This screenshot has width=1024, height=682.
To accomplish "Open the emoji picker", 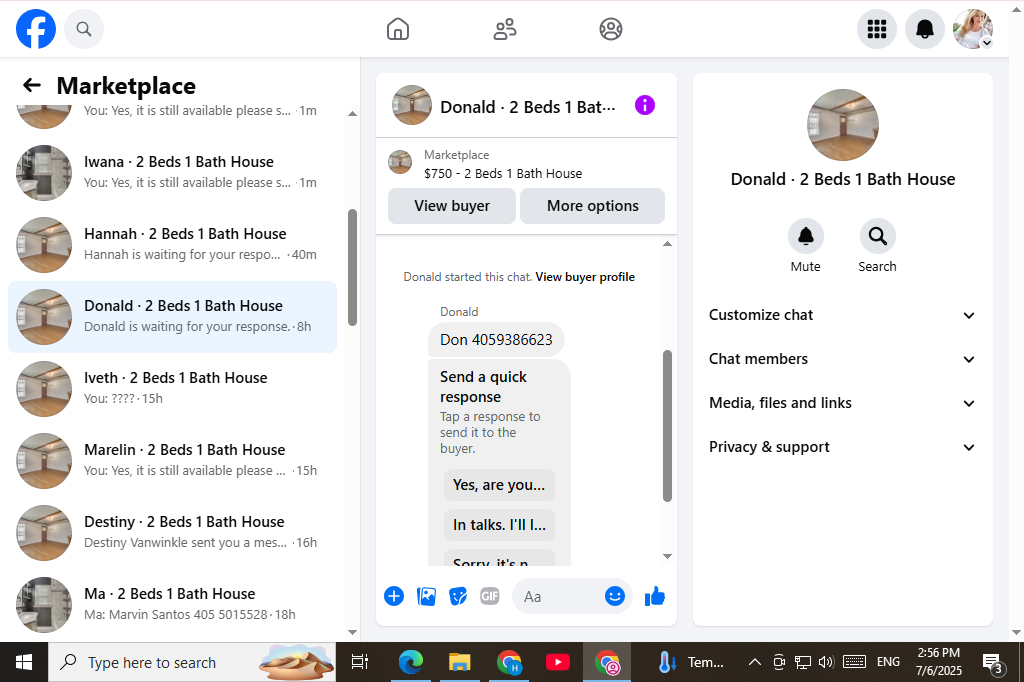I will 615,596.
